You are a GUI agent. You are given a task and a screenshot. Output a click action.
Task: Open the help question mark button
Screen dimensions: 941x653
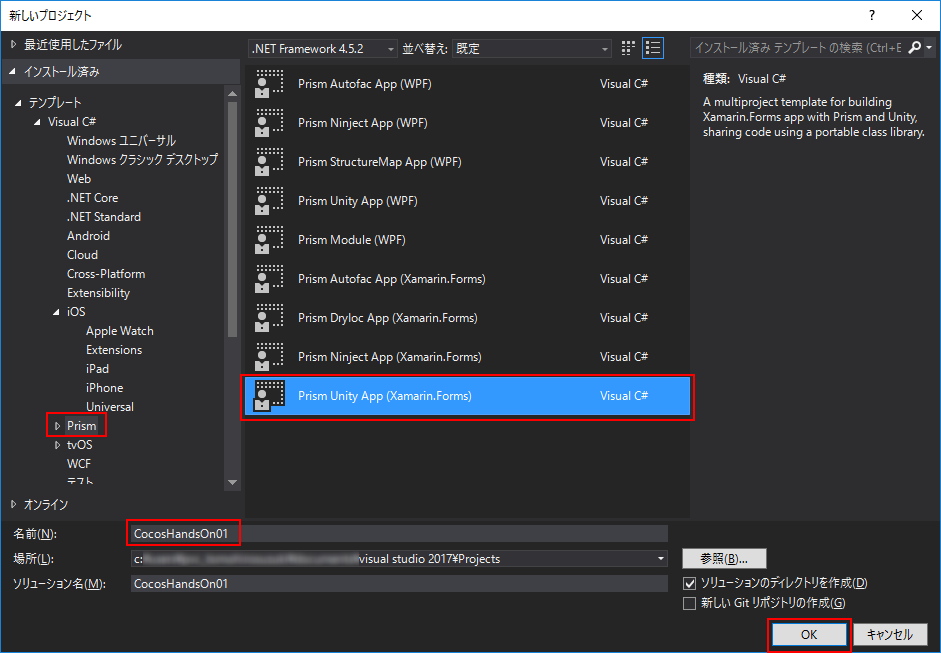tap(871, 16)
